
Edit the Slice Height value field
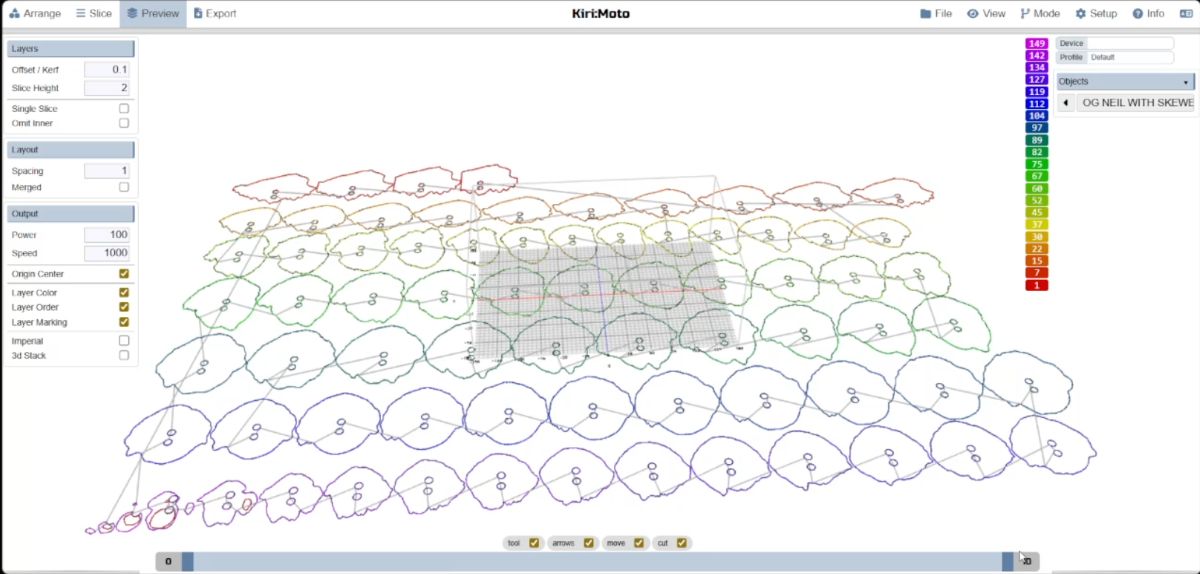107,88
